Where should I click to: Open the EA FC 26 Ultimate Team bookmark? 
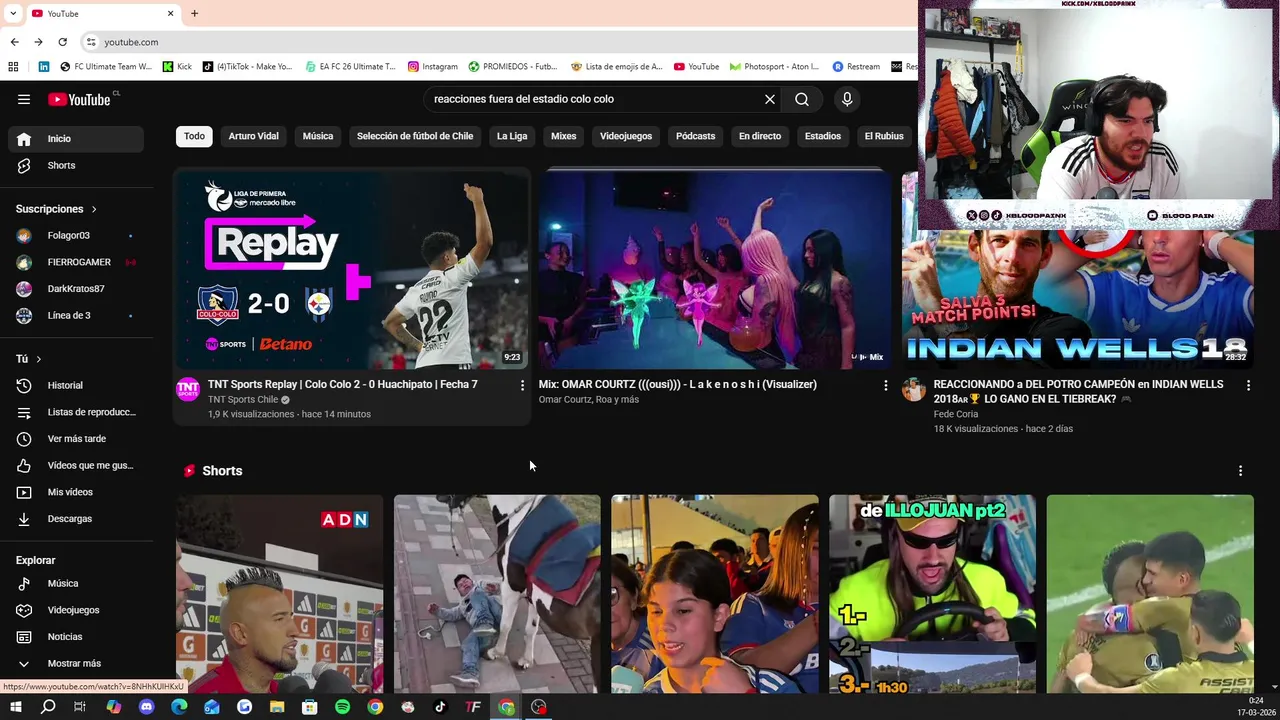[350, 67]
